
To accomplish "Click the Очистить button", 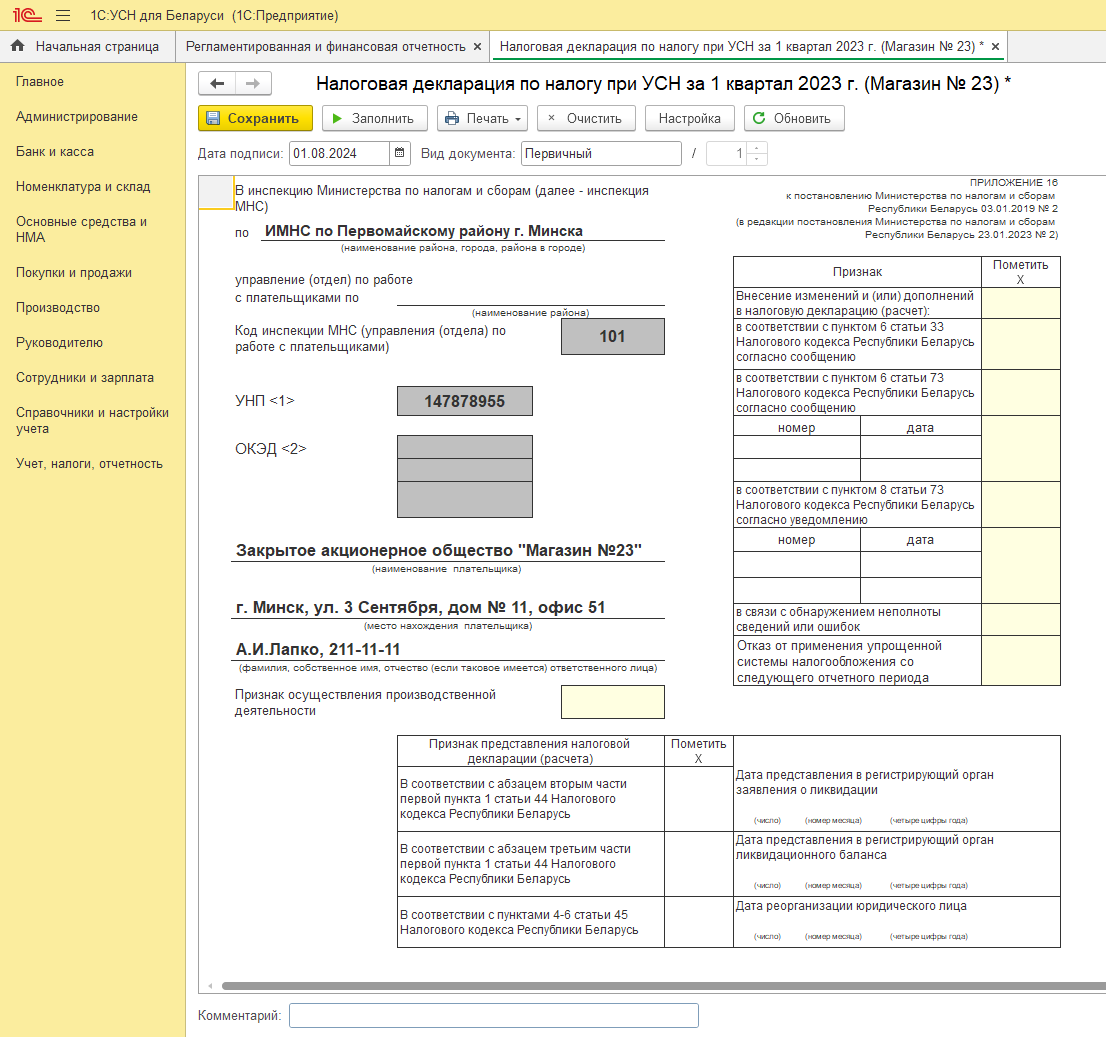I will [586, 119].
